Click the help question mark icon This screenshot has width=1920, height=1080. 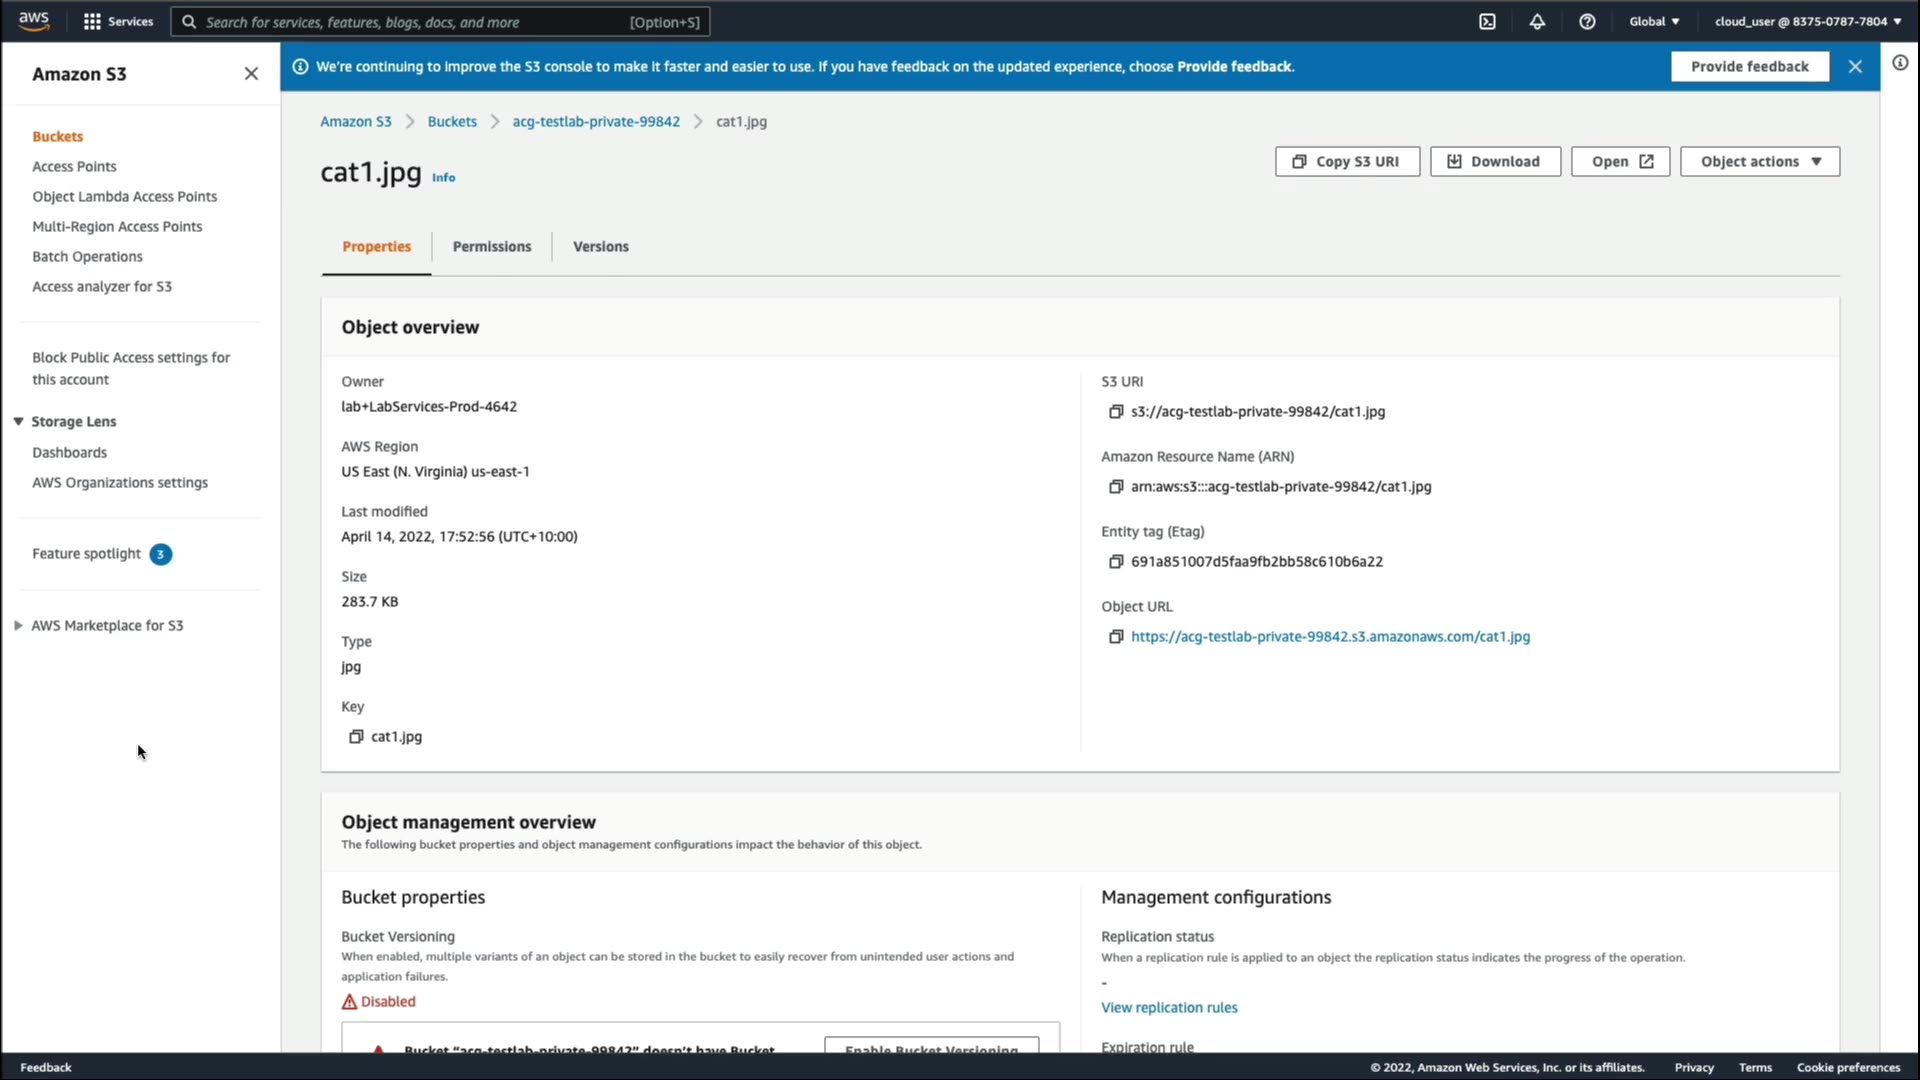click(1587, 21)
